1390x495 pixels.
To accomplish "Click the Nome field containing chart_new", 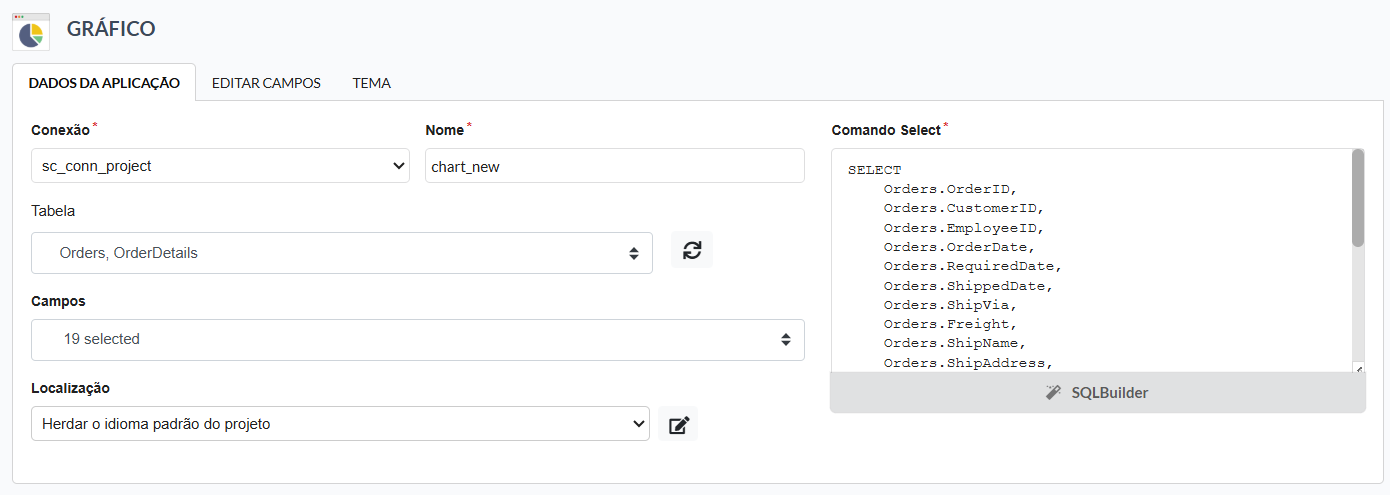I will (x=615, y=166).
